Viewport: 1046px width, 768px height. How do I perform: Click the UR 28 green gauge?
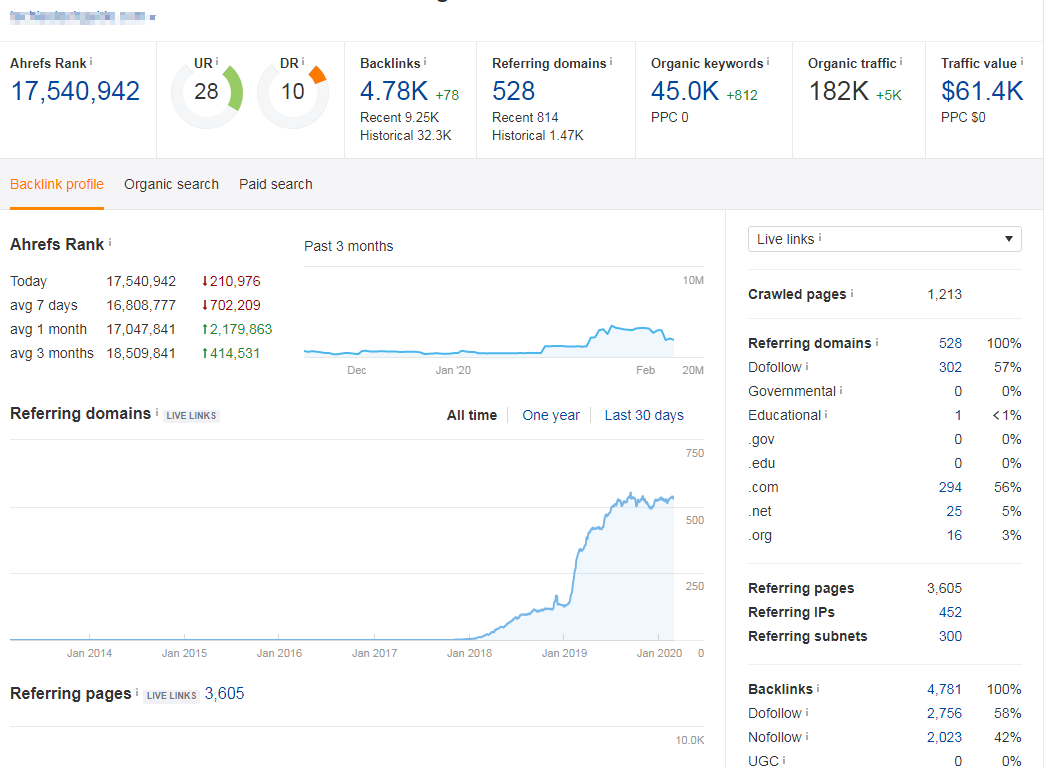point(207,93)
